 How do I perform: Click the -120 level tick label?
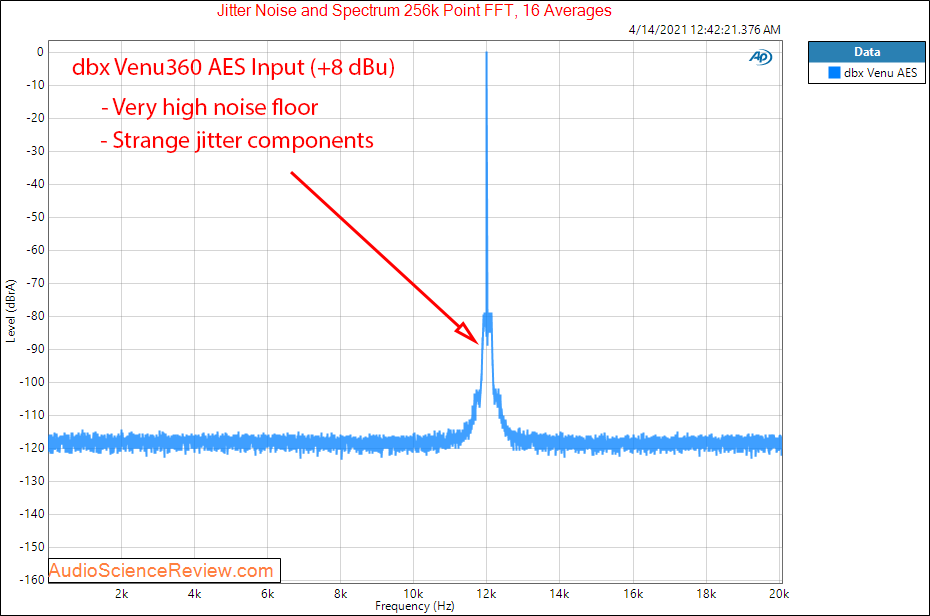[x=33, y=448]
